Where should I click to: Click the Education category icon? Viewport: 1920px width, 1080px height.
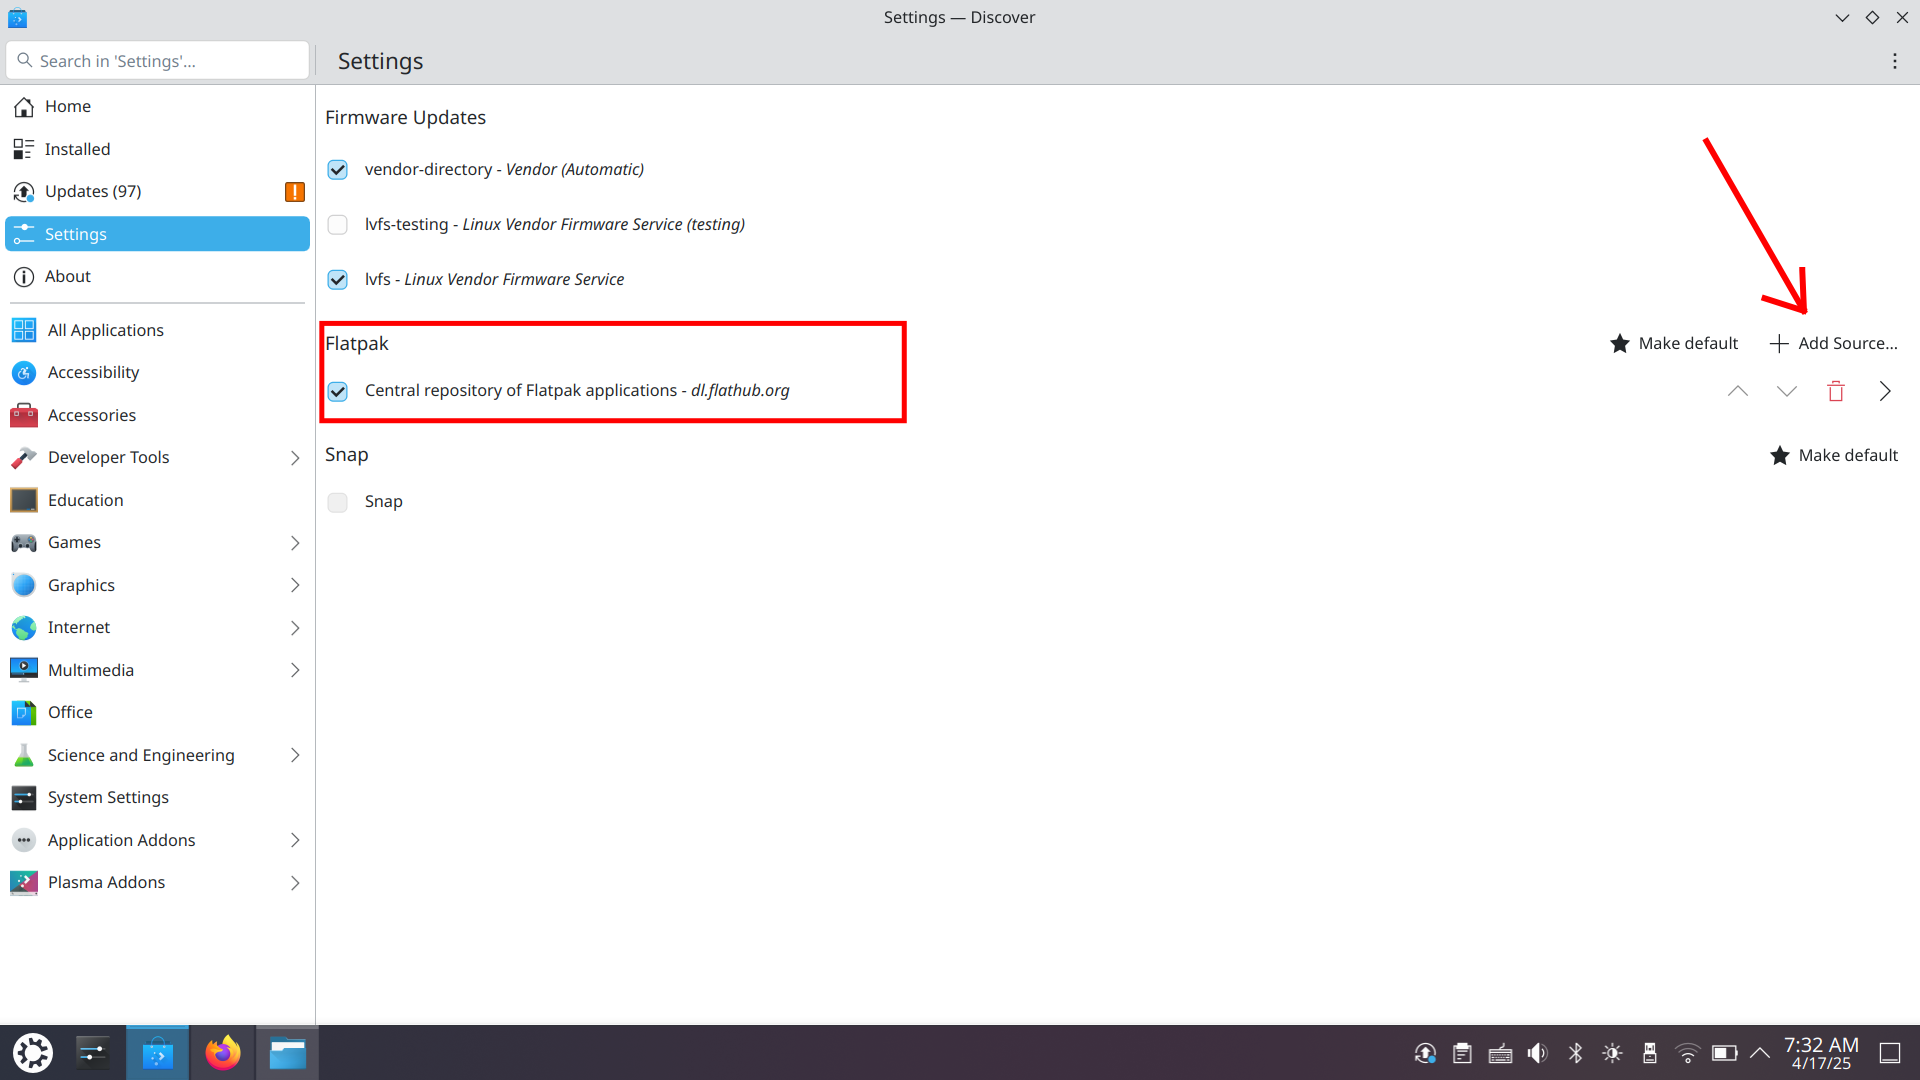pyautogui.click(x=24, y=500)
